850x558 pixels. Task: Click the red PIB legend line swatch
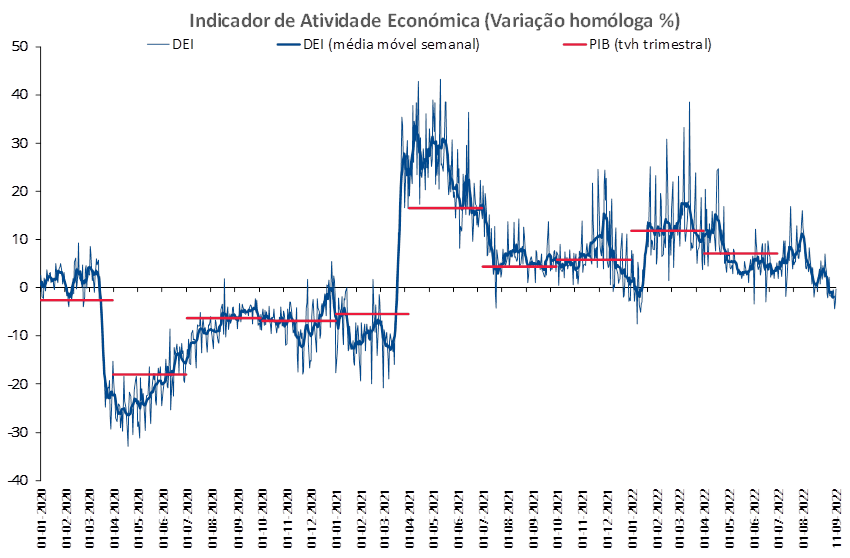coord(575,44)
